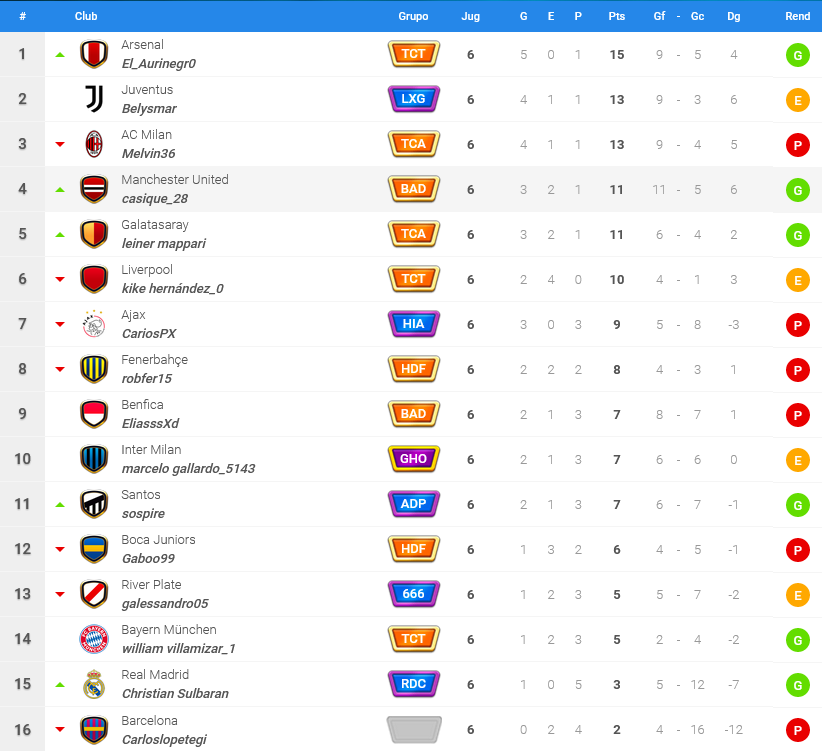Screen dimensions: 822x751
Task: Sort by the Pts column header
Action: (616, 16)
